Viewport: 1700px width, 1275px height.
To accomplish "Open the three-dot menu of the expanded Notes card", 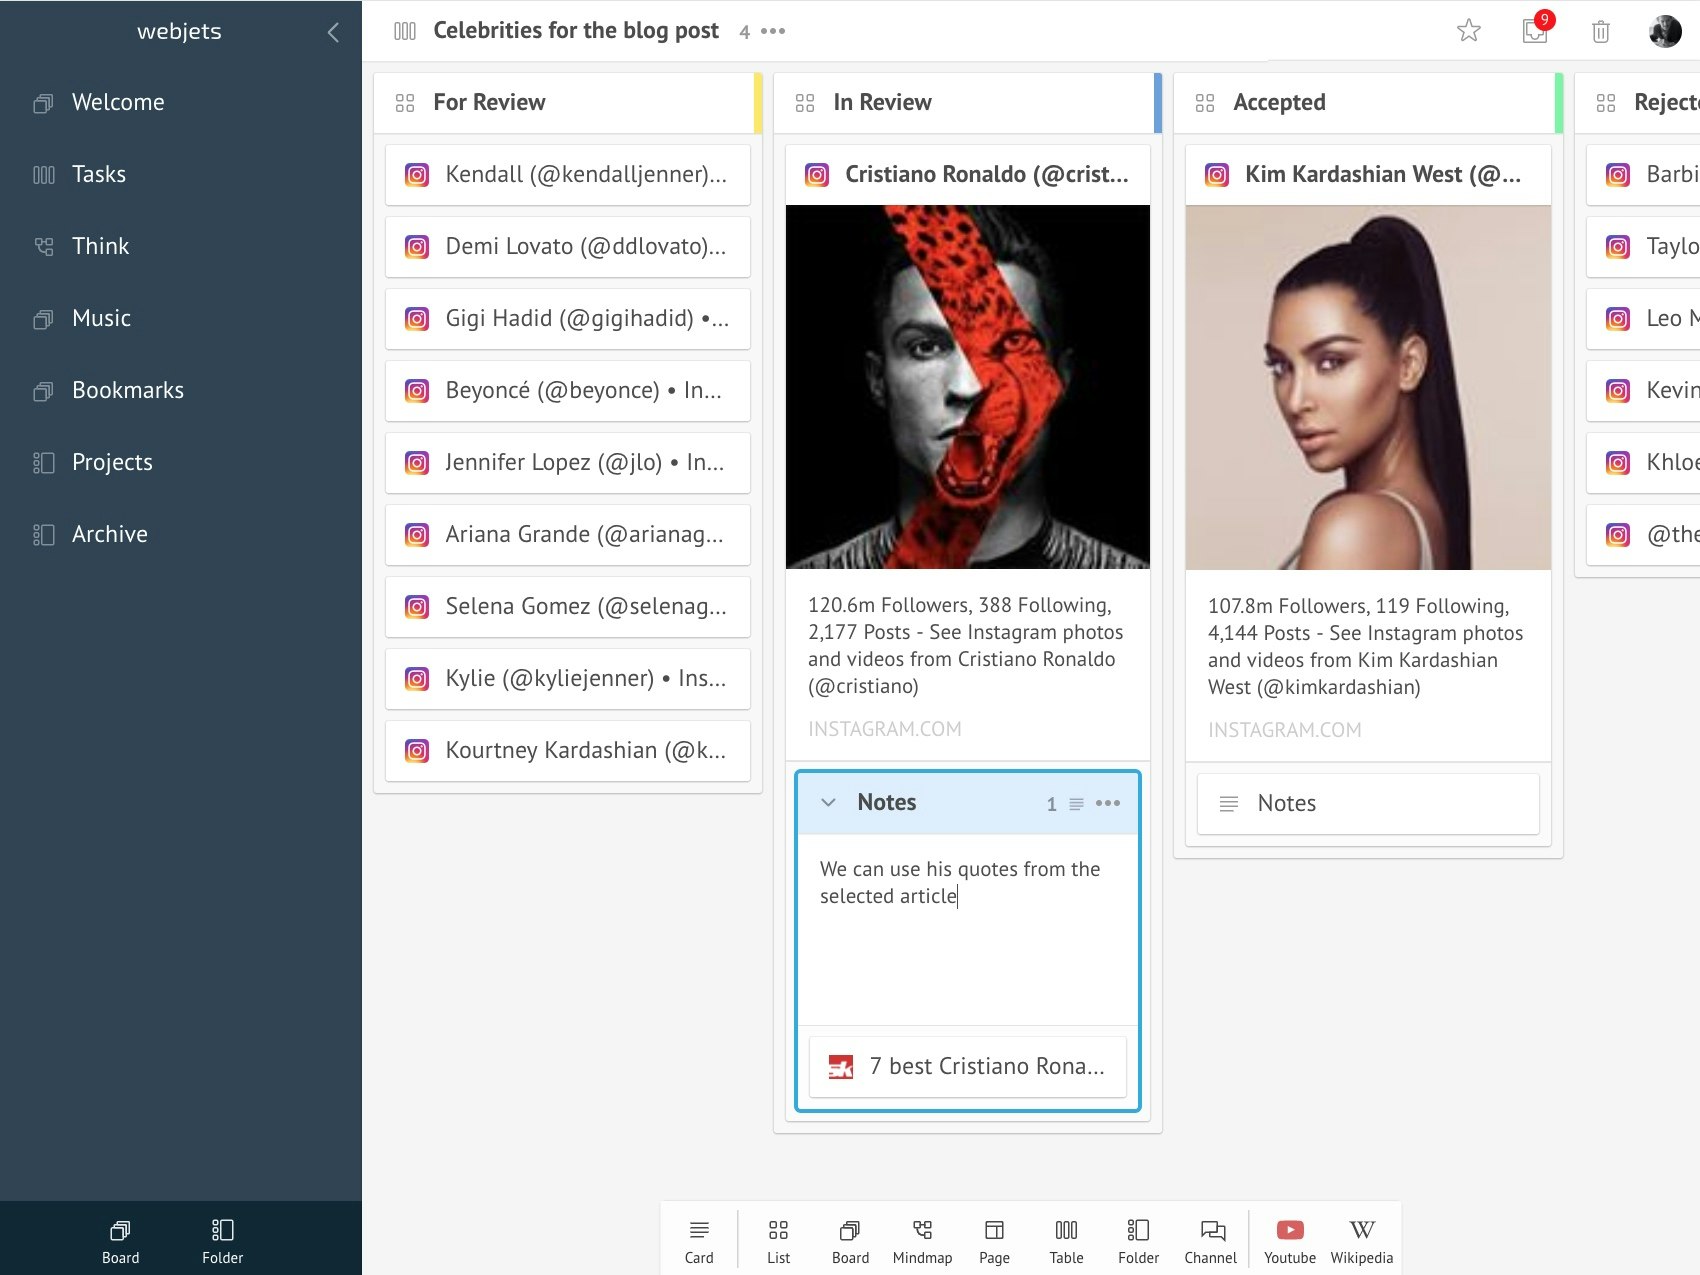I will (x=1108, y=803).
